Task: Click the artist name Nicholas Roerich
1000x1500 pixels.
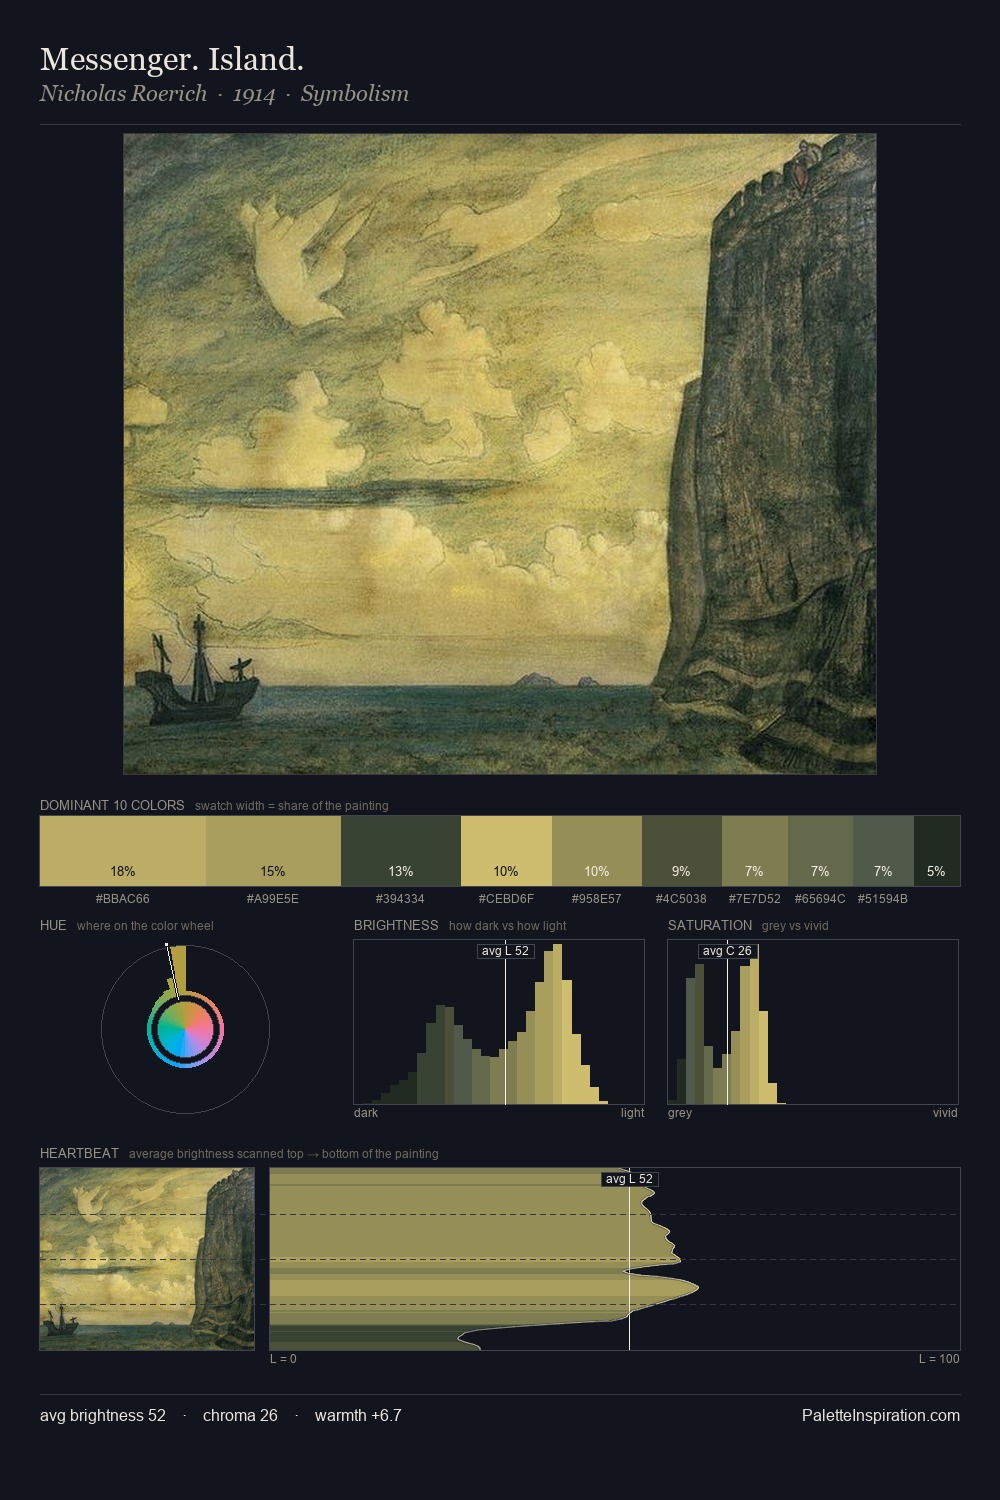Action: 123,94
